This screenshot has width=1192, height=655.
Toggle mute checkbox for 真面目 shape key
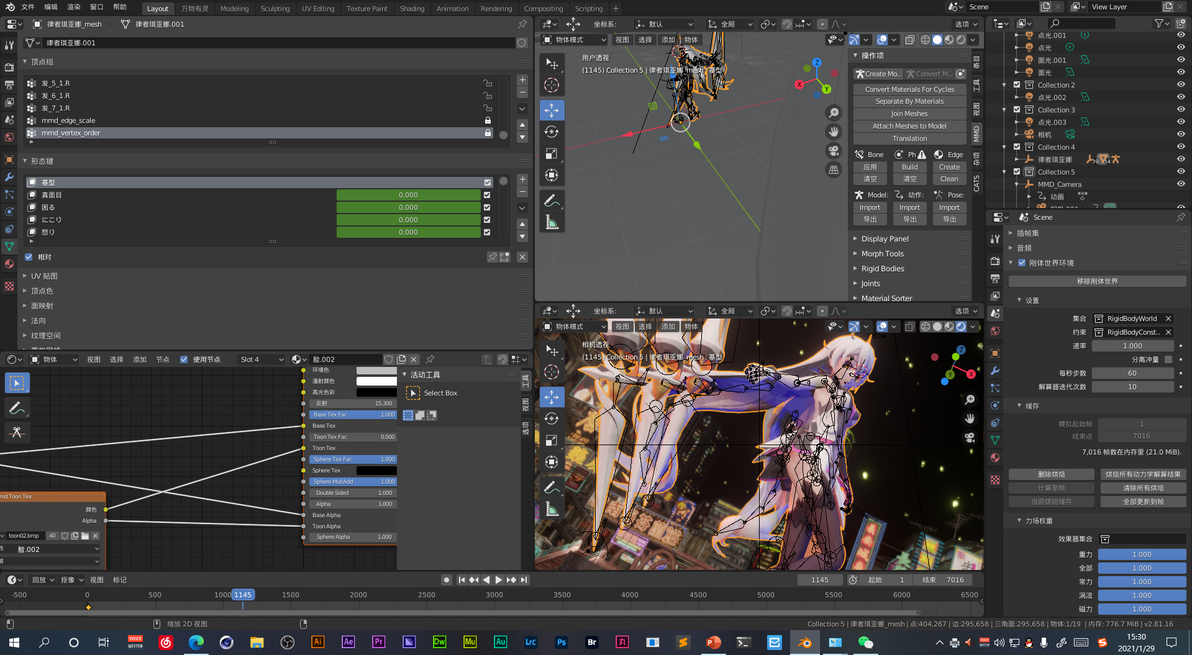(x=487, y=195)
